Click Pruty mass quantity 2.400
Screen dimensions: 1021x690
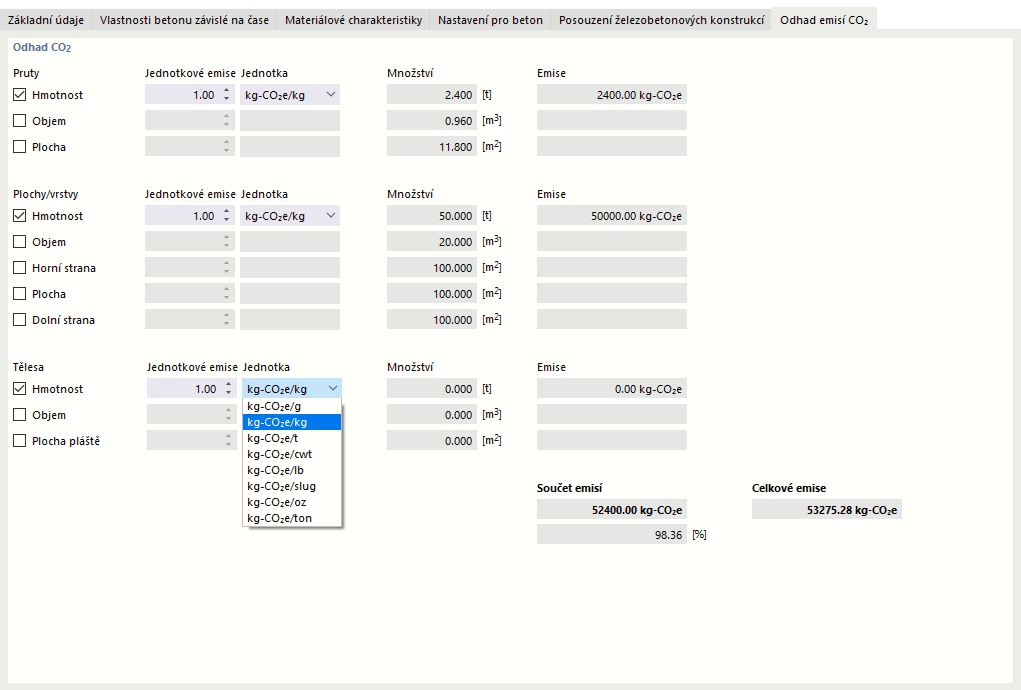tap(432, 95)
